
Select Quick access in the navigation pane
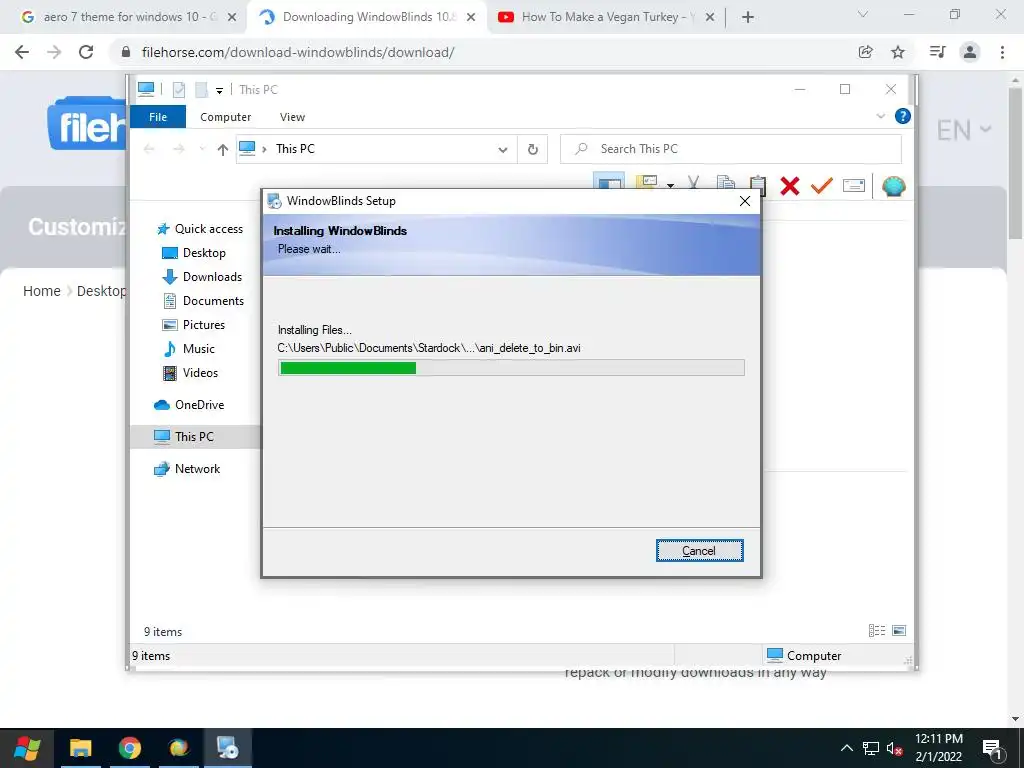coord(200,229)
